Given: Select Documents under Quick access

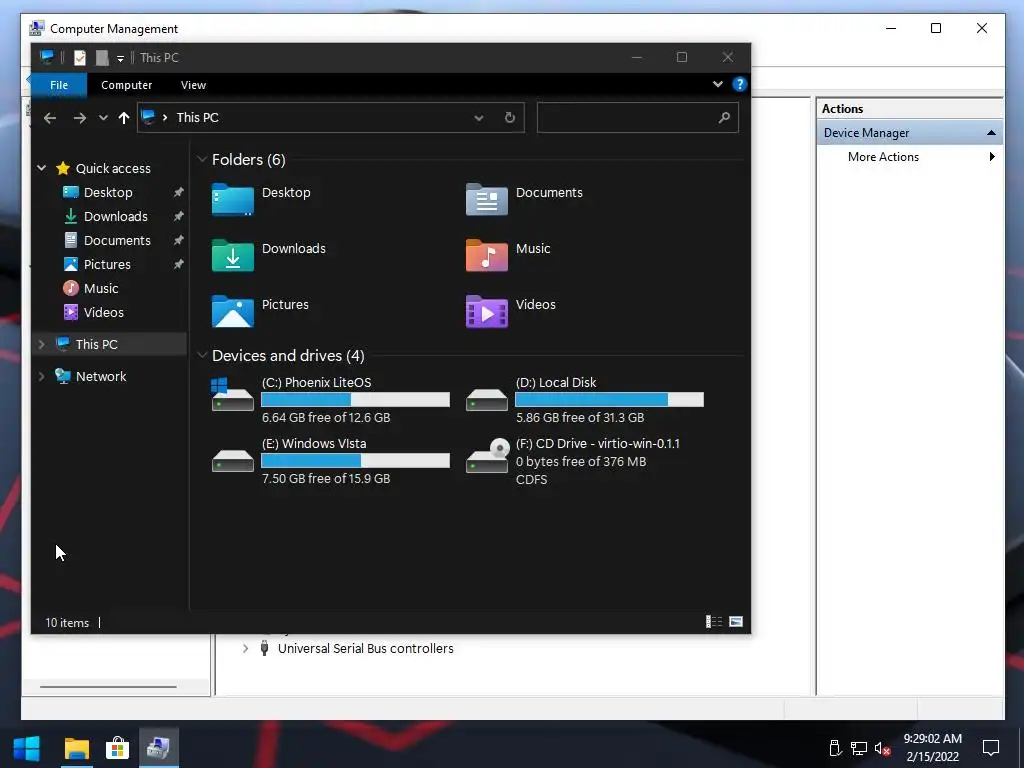Looking at the screenshot, I should (x=117, y=240).
